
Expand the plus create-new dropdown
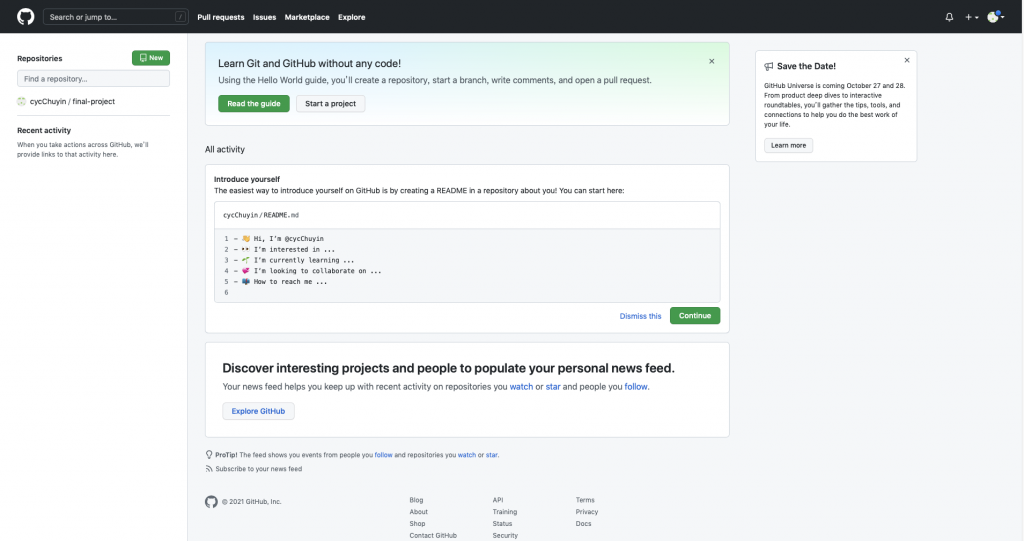971,17
